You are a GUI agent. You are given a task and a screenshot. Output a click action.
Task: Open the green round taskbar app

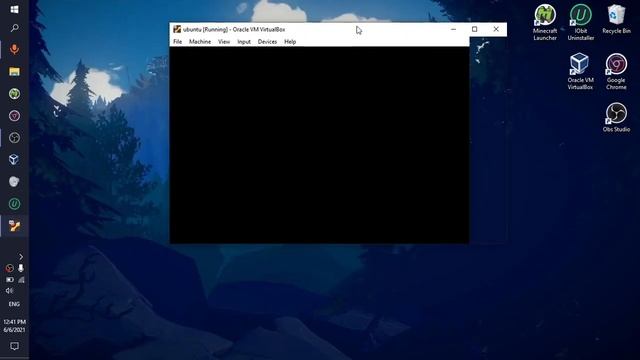click(x=14, y=94)
